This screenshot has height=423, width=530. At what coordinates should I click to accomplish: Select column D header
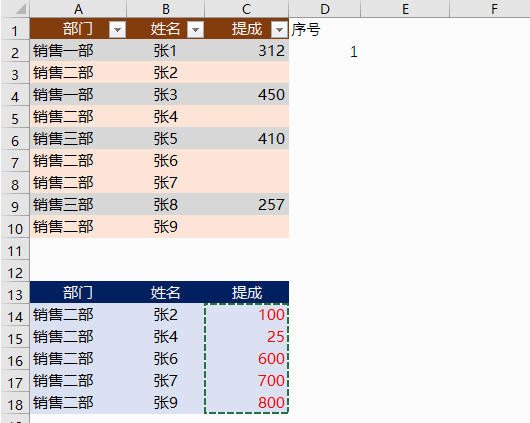tap(324, 9)
